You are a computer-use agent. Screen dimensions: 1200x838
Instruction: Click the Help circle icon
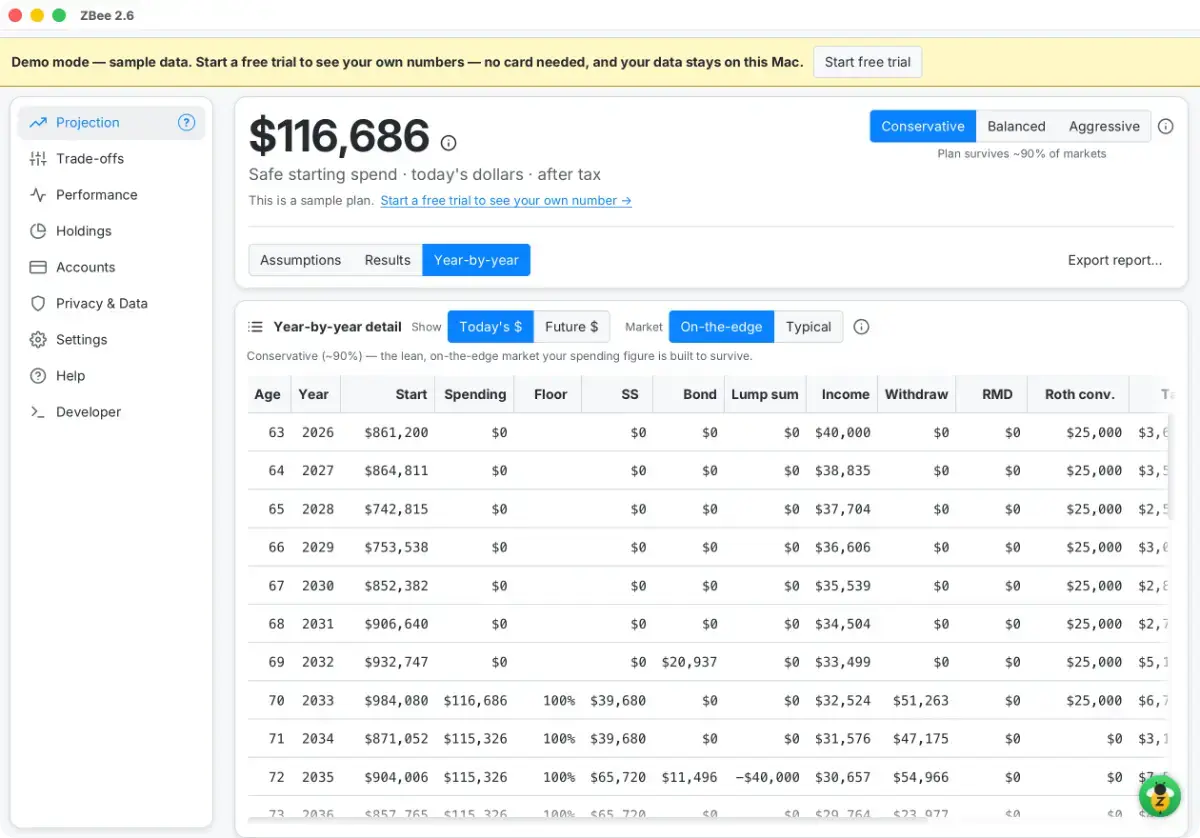38,376
